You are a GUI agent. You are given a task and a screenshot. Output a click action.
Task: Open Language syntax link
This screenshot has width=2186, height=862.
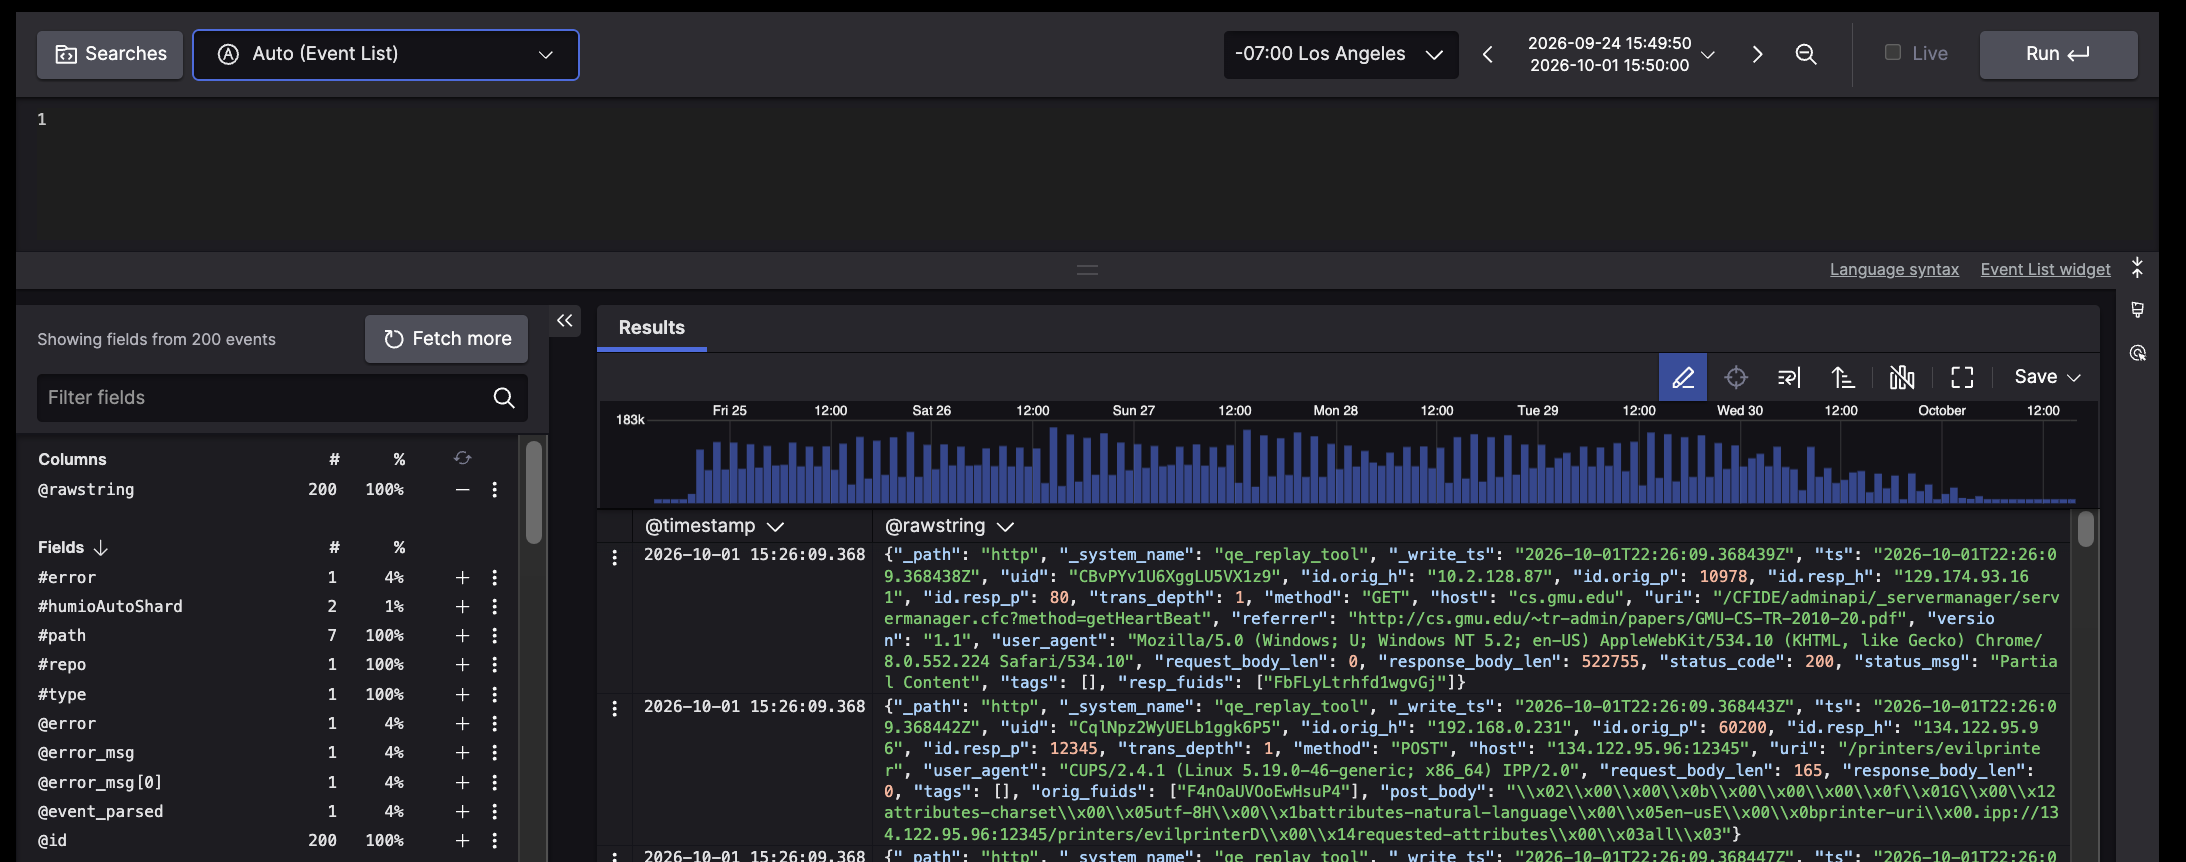coord(1894,269)
